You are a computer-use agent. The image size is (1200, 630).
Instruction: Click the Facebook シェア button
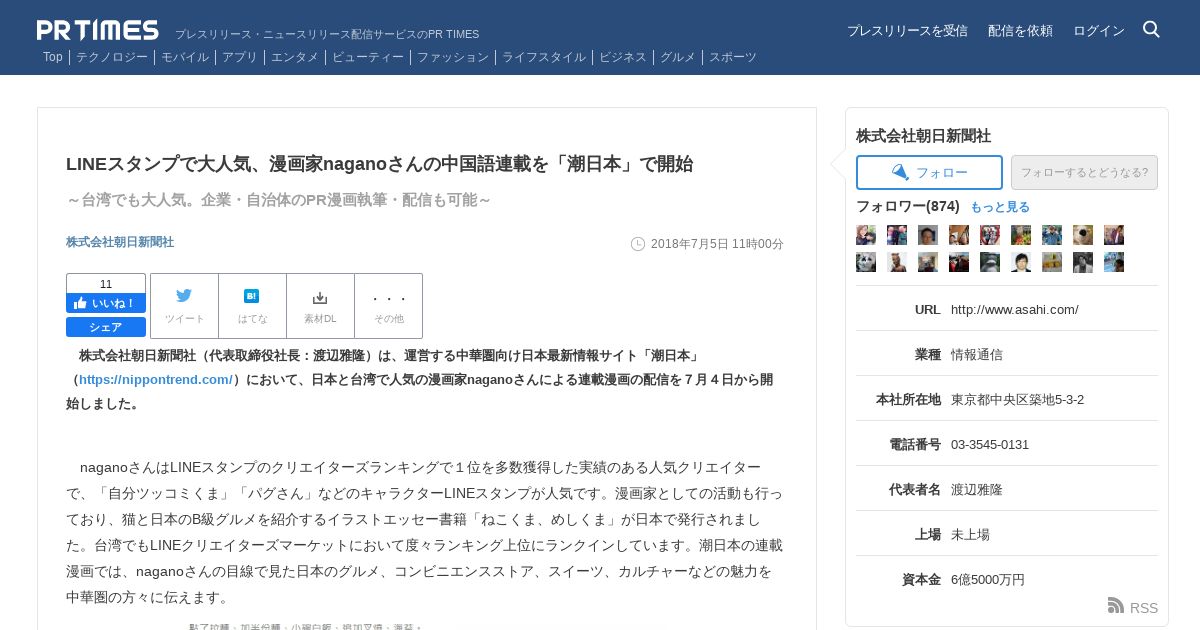pos(106,327)
